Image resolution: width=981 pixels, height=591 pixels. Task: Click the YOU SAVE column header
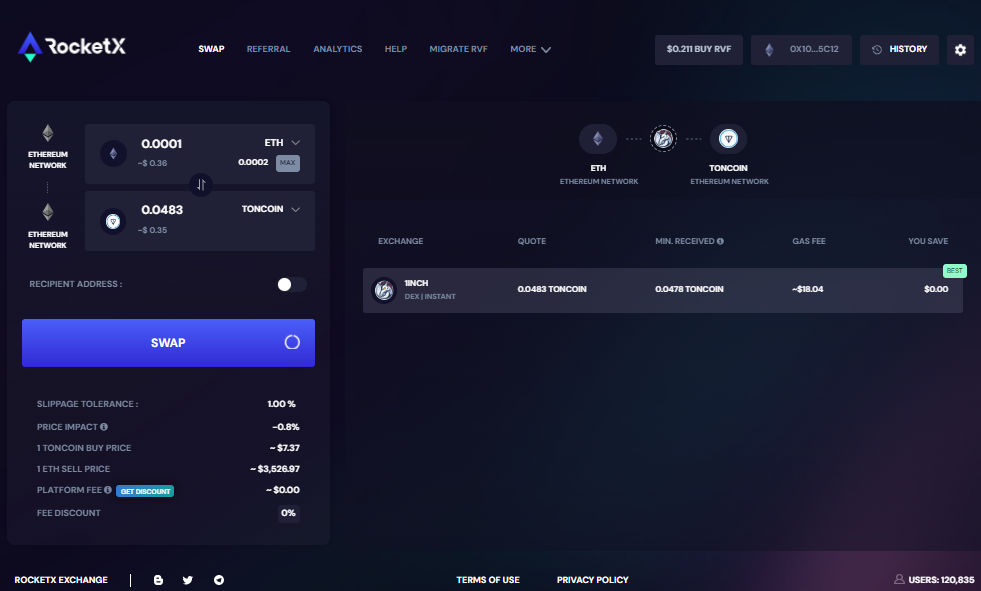coord(928,241)
